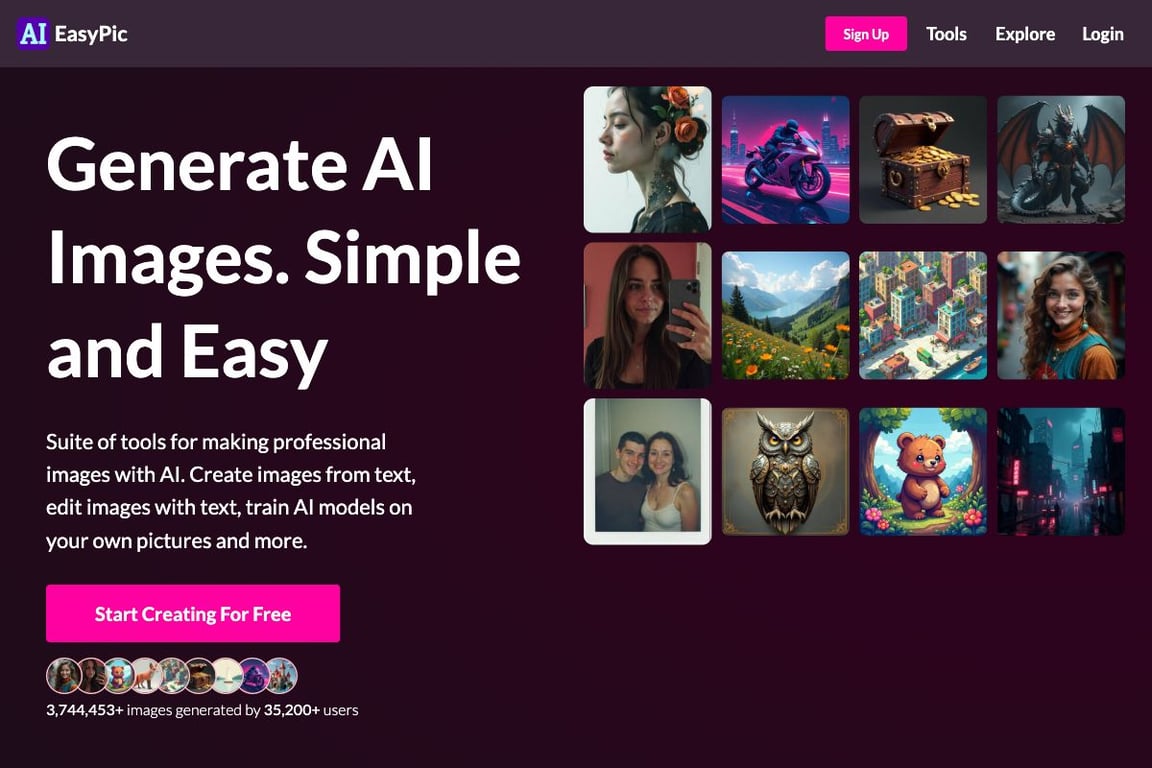This screenshot has width=1152, height=768.
Task: Select the winged dragon image thumbnail
Action: pyautogui.click(x=1061, y=159)
